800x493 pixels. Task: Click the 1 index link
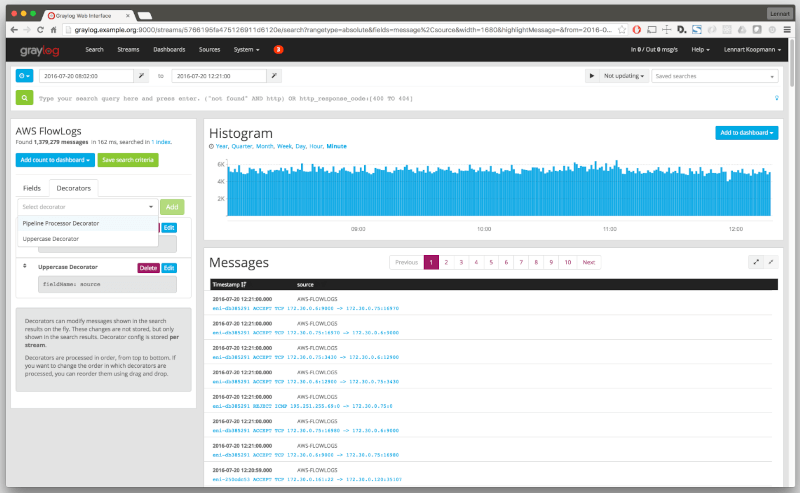point(161,142)
